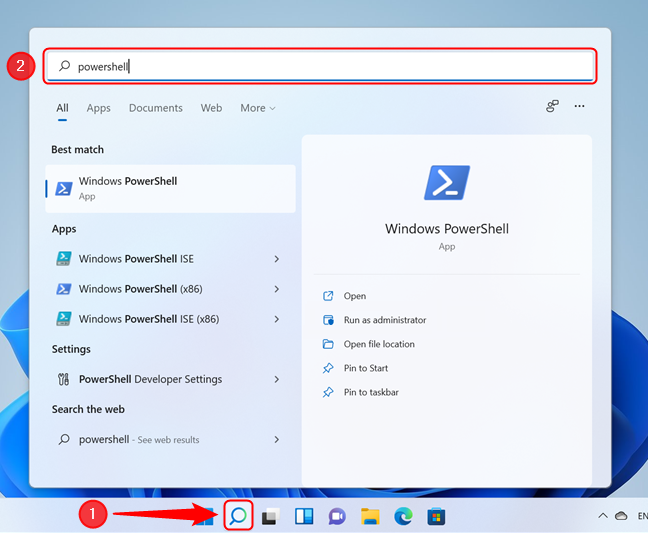Open the three-dot options menu
The height and width of the screenshot is (533, 648).
[x=579, y=106]
